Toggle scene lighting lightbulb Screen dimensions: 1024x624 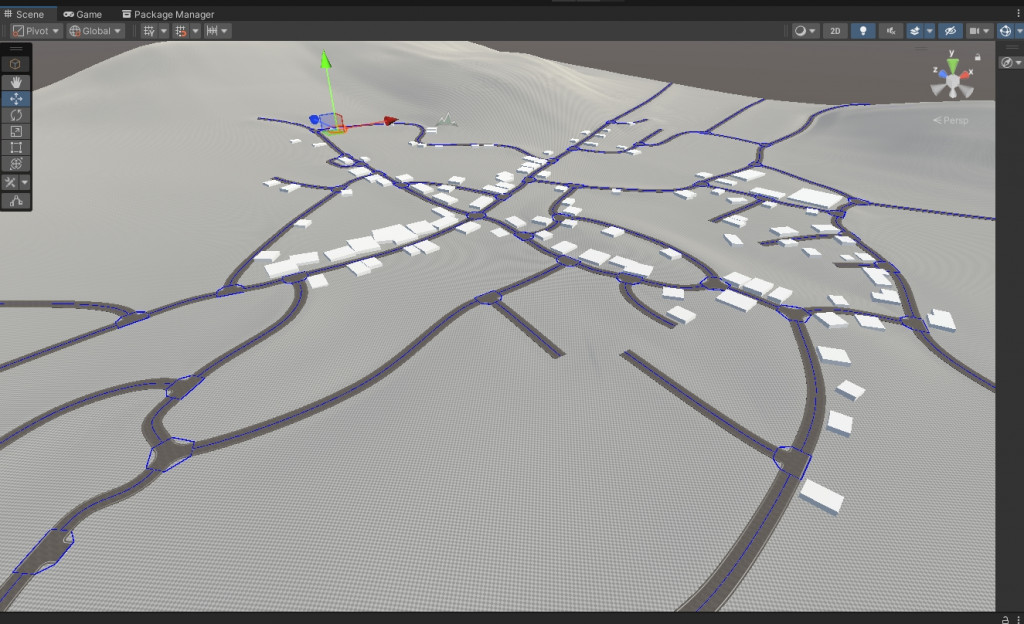863,31
